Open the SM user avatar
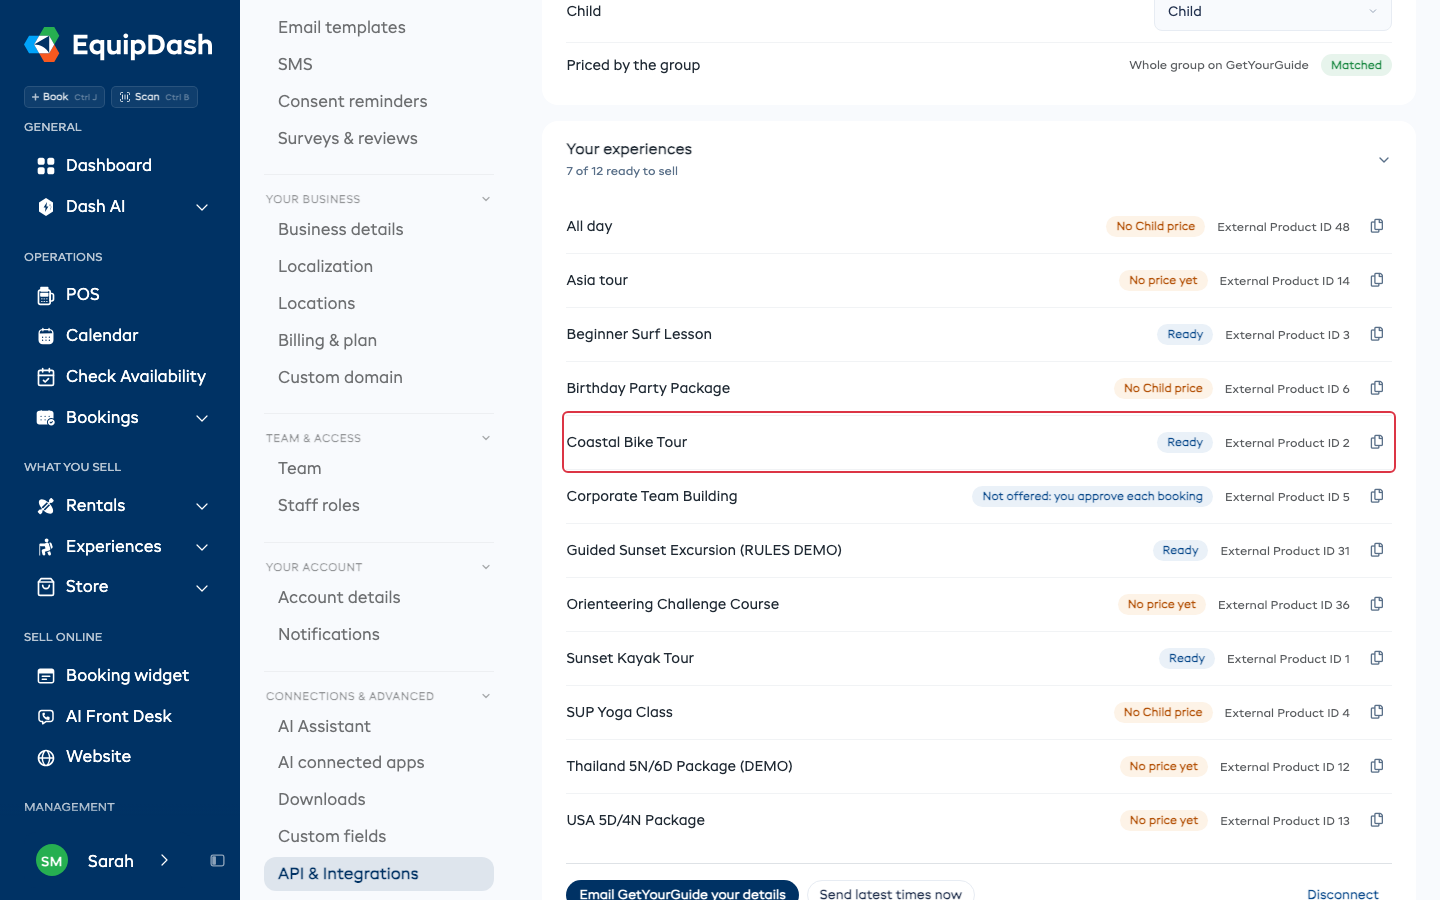The width and height of the screenshot is (1440, 900). (x=52, y=861)
